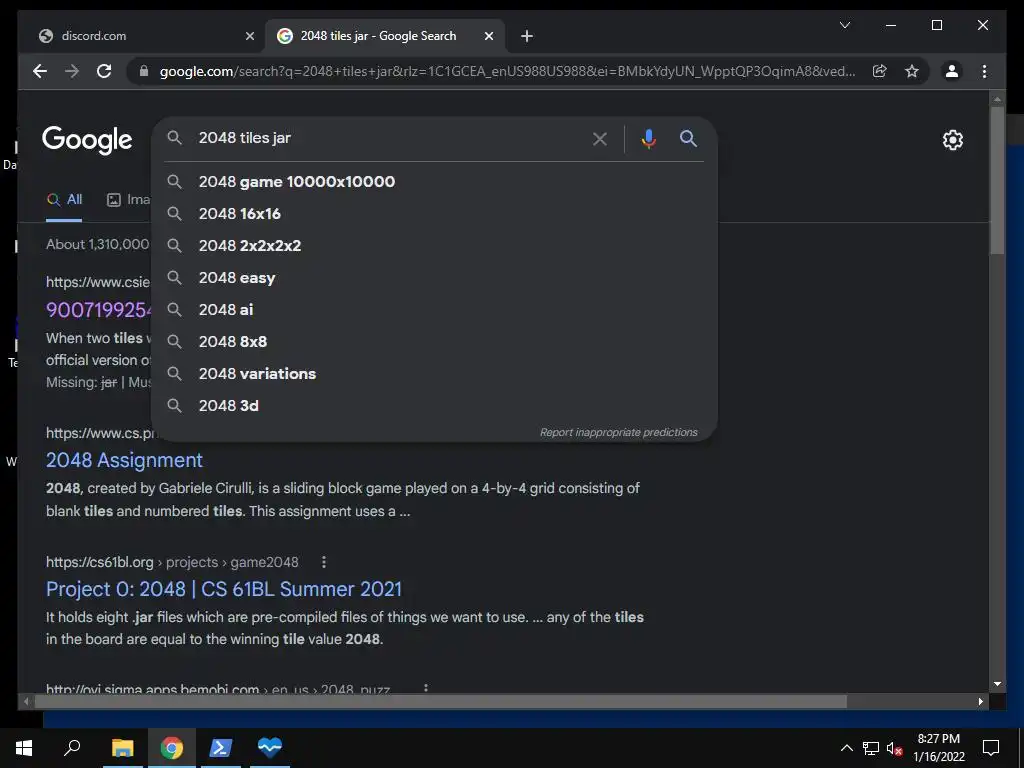Click the horizontal scrollbar thumb

440,701
